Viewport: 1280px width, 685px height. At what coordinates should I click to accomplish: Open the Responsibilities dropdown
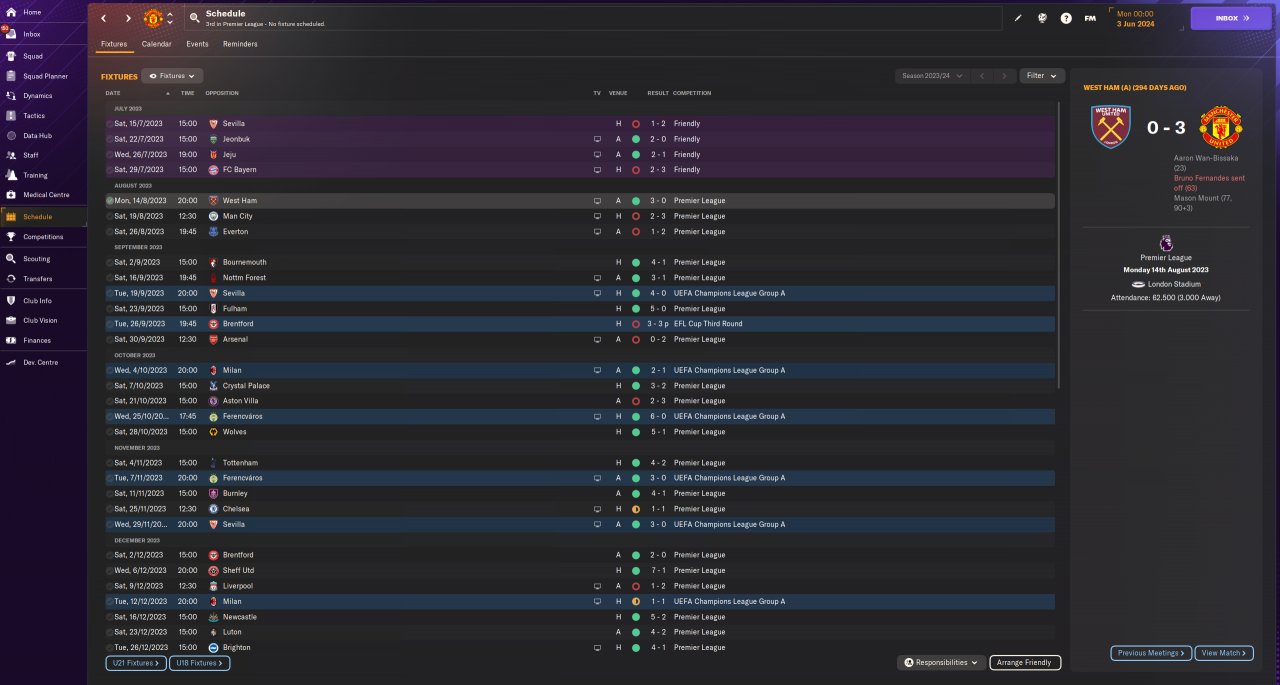point(941,662)
